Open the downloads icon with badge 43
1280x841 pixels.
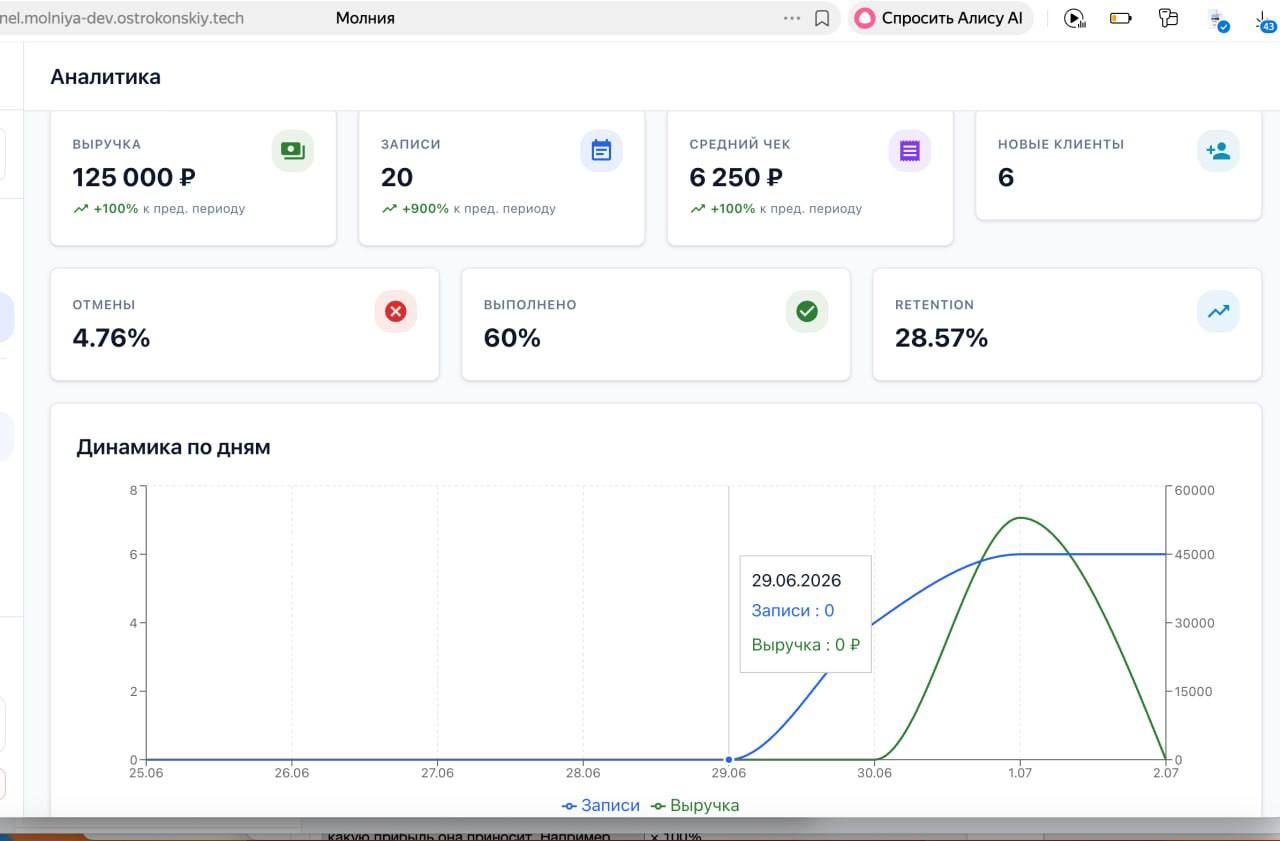(x=1265, y=20)
